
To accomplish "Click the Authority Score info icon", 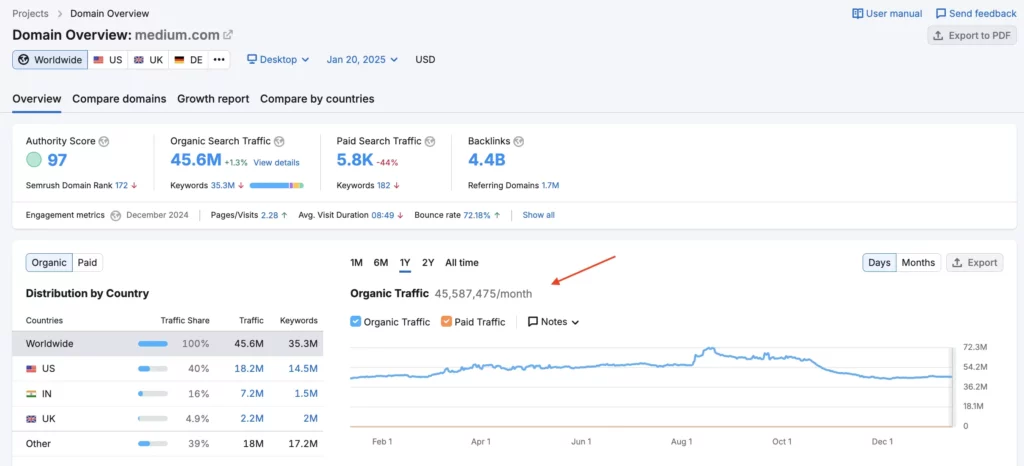I will tap(104, 141).
